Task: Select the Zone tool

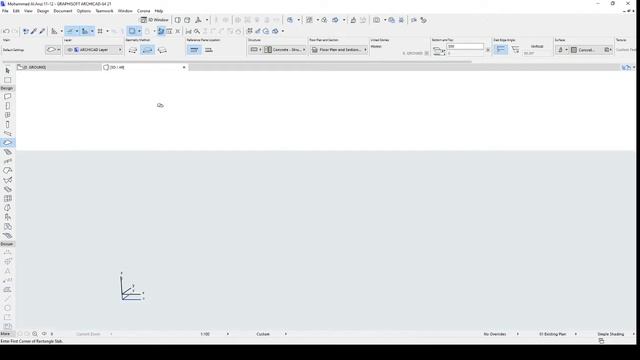Action: (x=7, y=227)
